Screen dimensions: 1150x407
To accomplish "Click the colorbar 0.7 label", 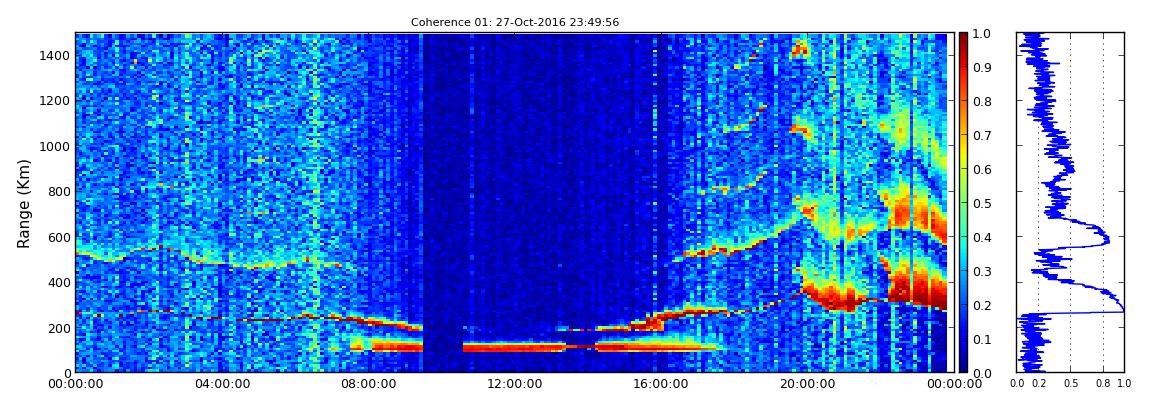I will pos(981,135).
